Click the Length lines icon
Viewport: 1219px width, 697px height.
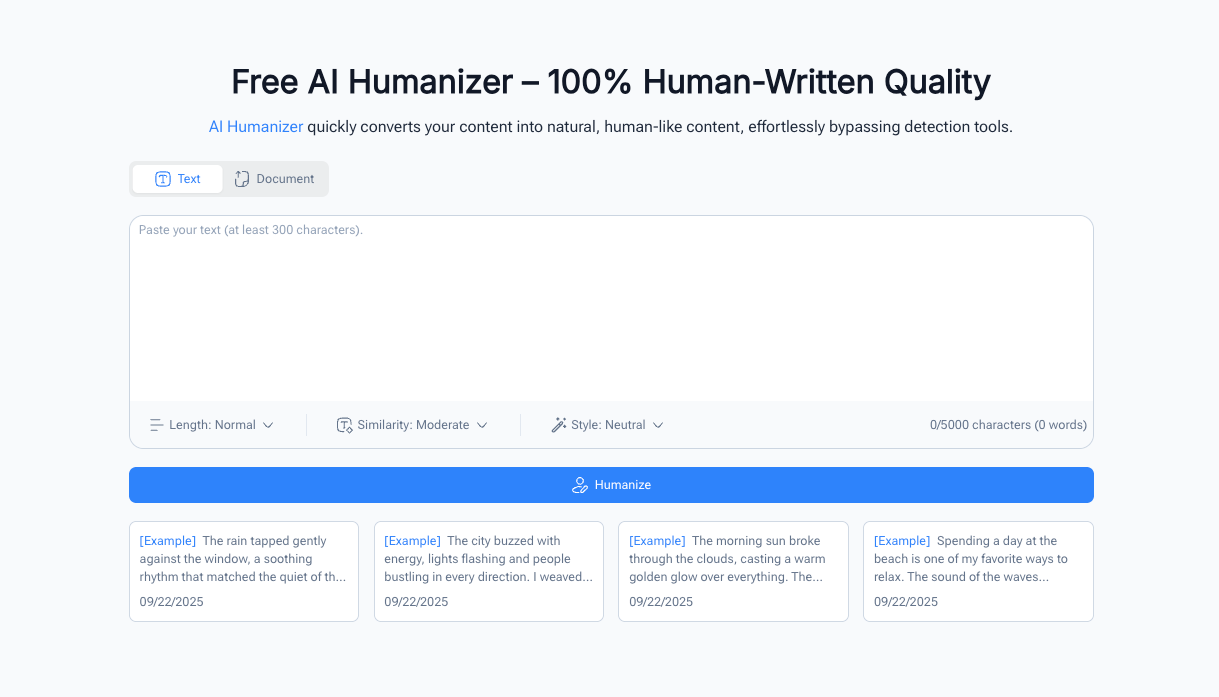click(156, 425)
